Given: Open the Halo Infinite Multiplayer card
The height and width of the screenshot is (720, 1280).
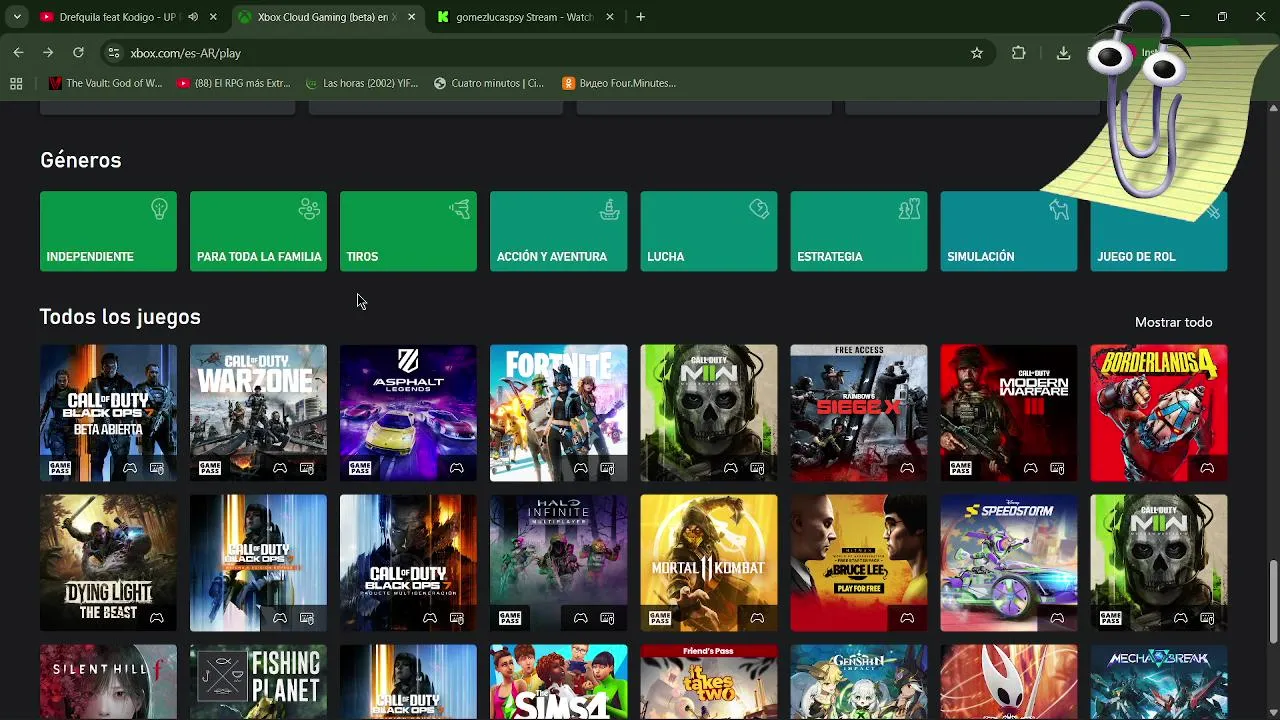Looking at the screenshot, I should coord(558,563).
